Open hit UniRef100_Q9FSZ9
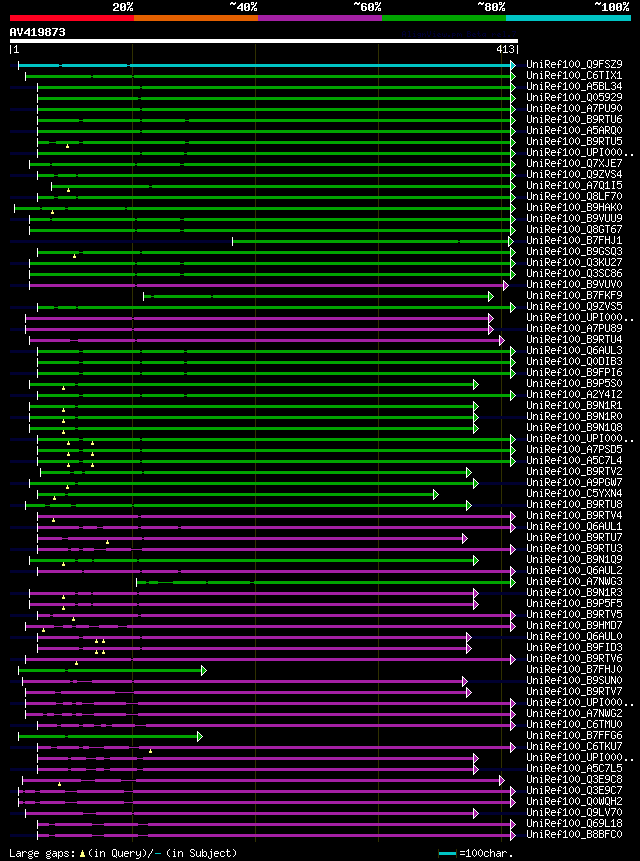The image size is (640, 861). [x=574, y=65]
